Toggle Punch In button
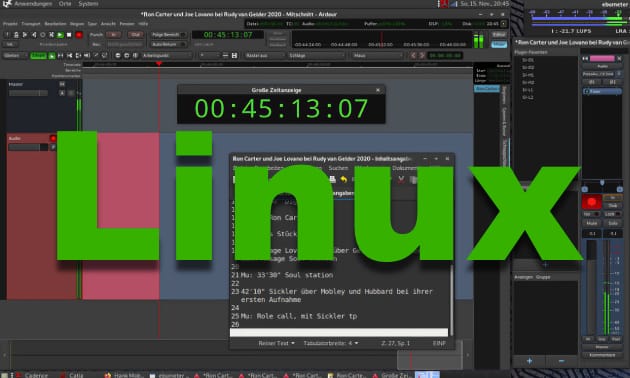This screenshot has height=378, width=630. [114, 35]
